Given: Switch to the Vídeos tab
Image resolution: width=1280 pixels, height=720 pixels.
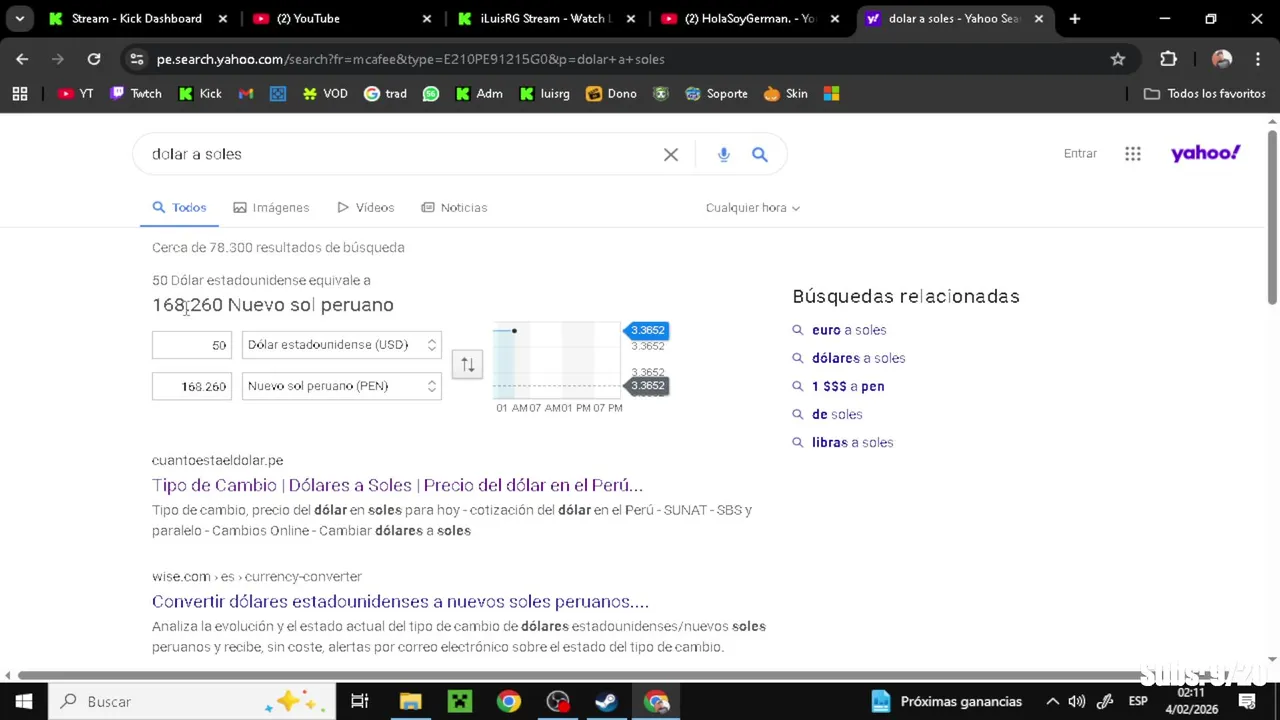Looking at the screenshot, I should tap(366, 208).
